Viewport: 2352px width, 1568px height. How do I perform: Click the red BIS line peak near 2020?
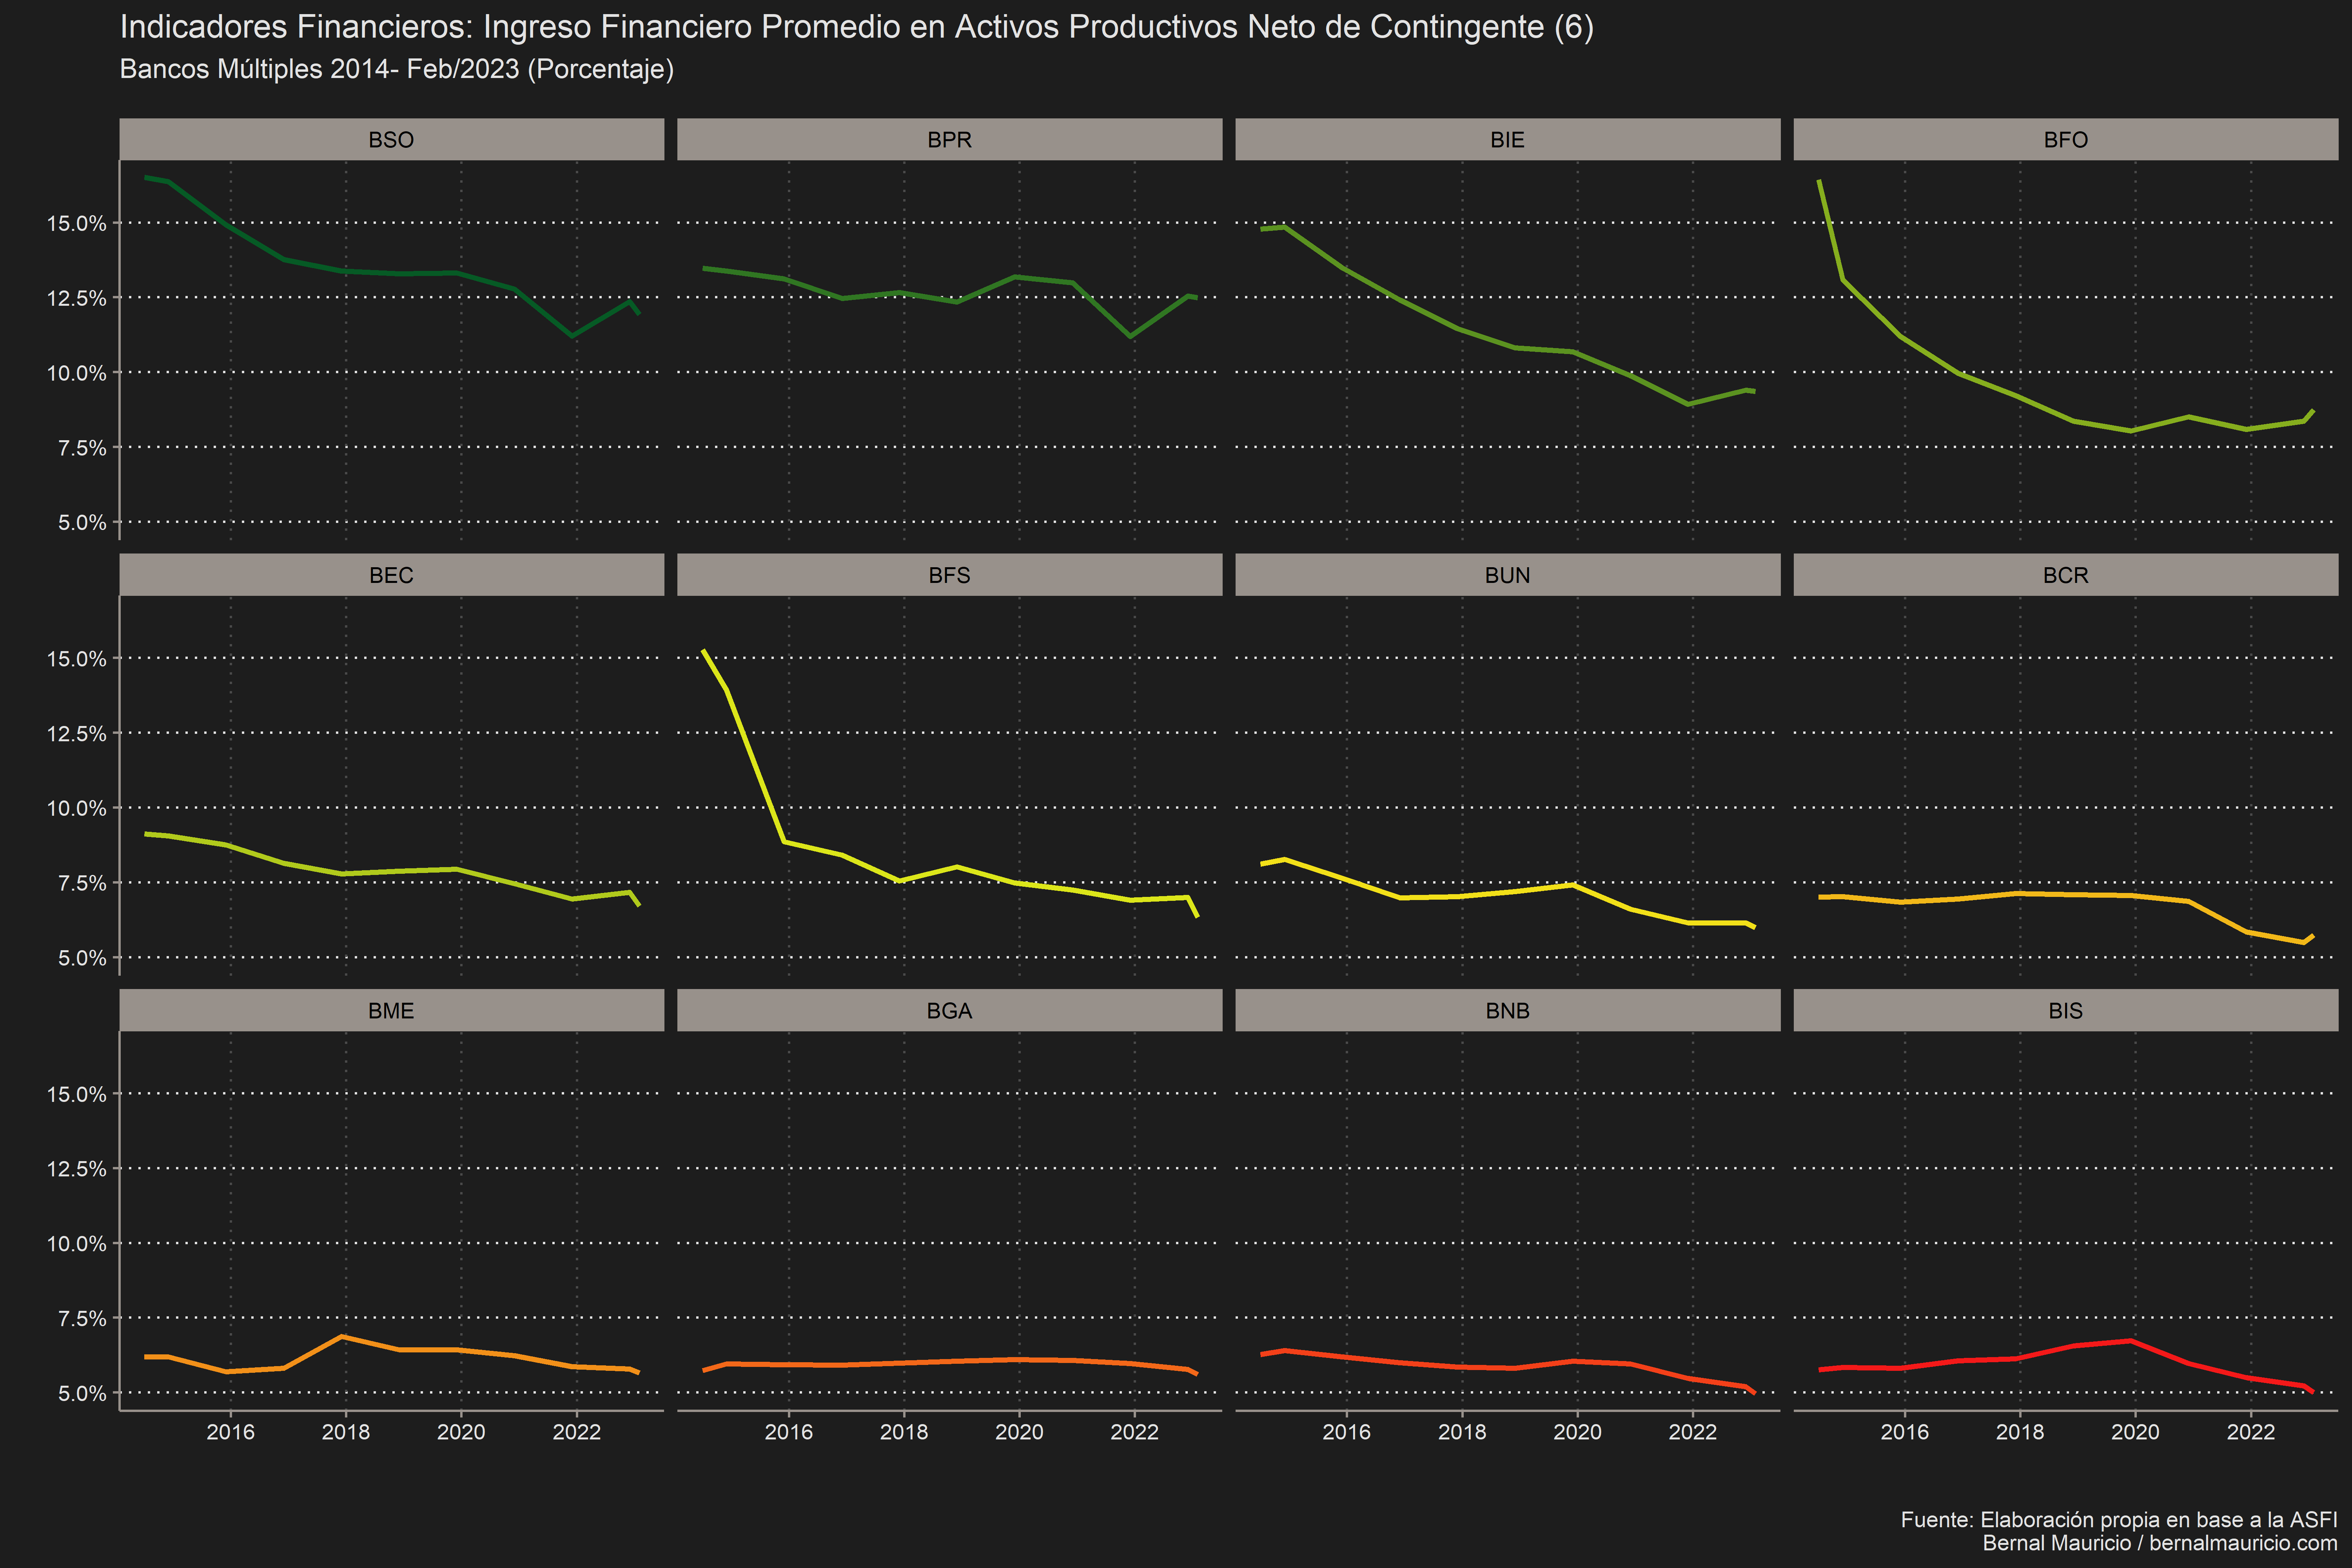[2131, 1341]
